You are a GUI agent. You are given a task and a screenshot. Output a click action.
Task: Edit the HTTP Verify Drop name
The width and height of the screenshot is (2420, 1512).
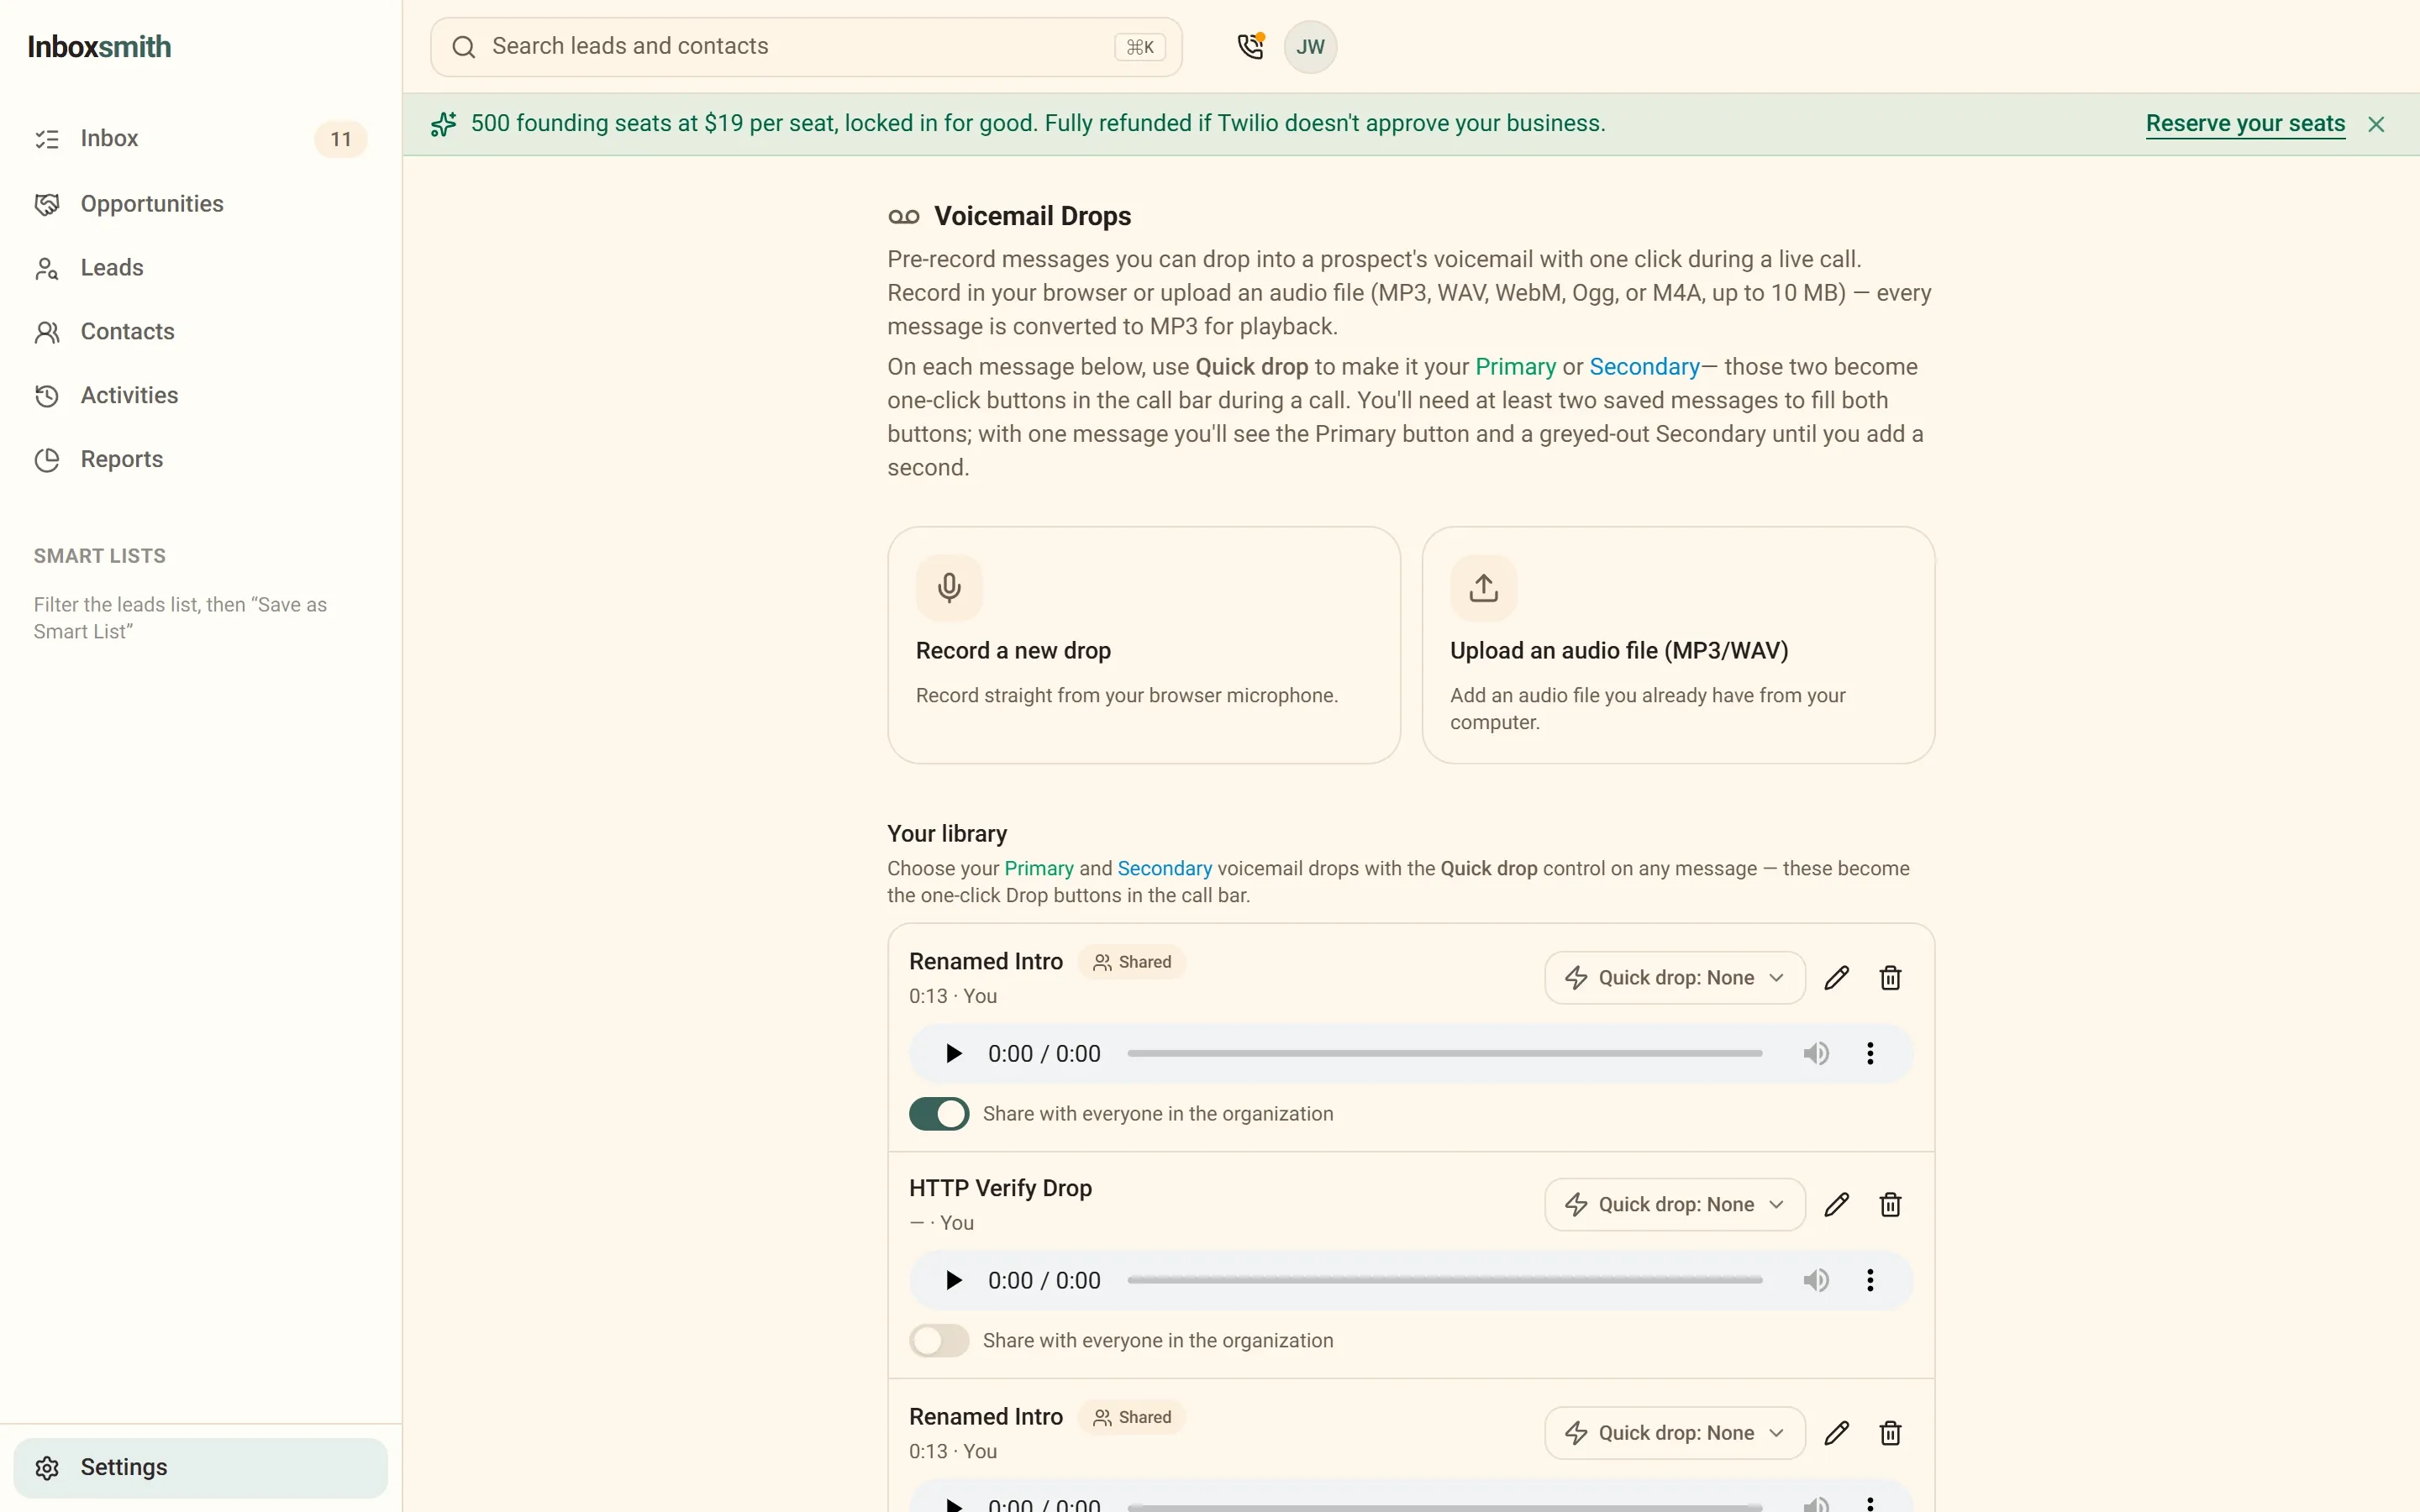pyautogui.click(x=1836, y=1205)
